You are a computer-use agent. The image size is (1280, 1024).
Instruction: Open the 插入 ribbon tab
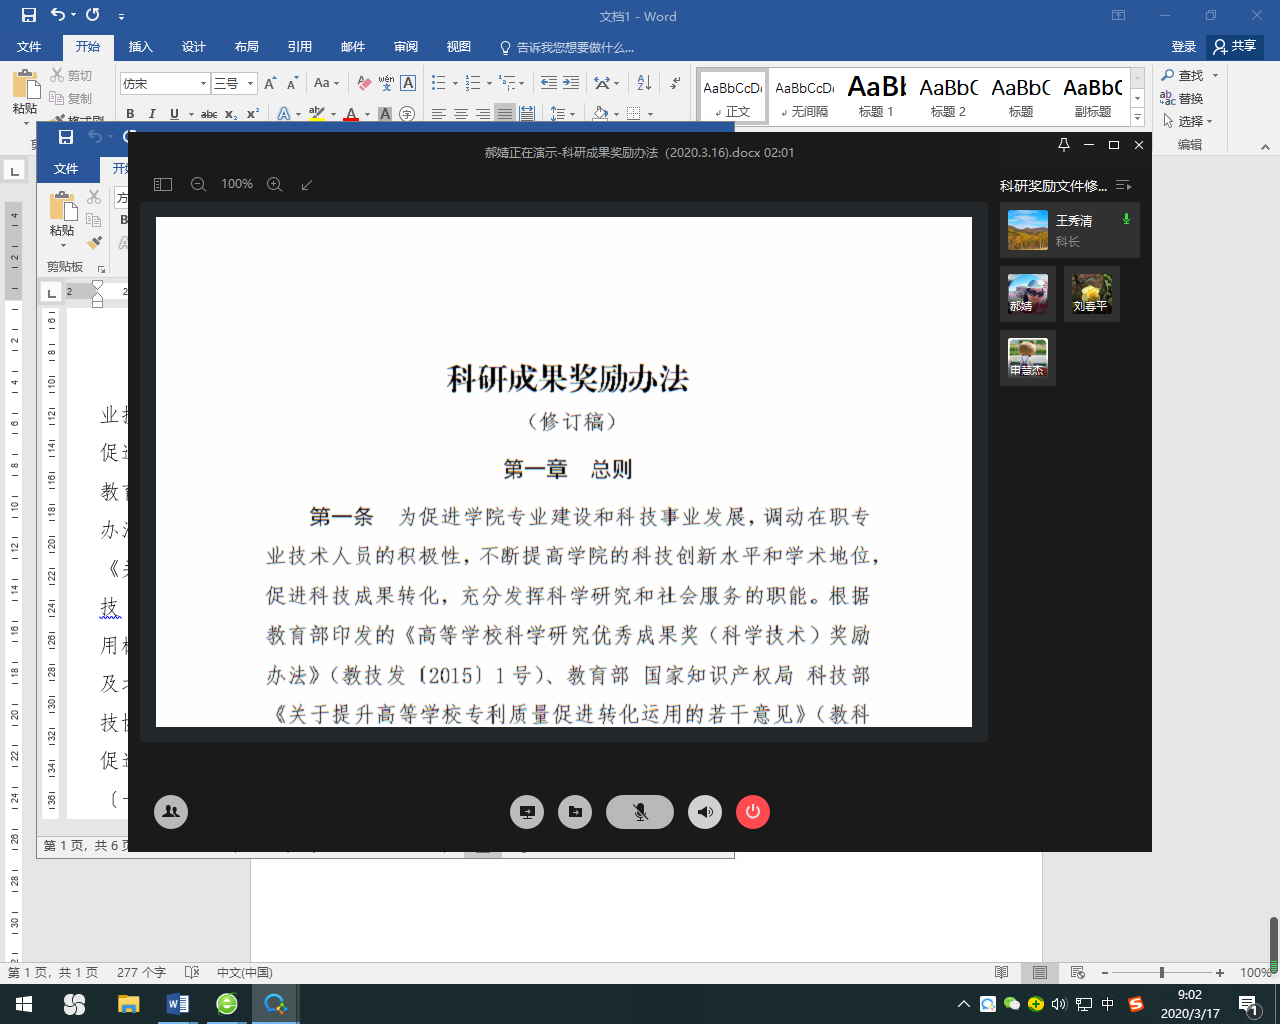141,47
